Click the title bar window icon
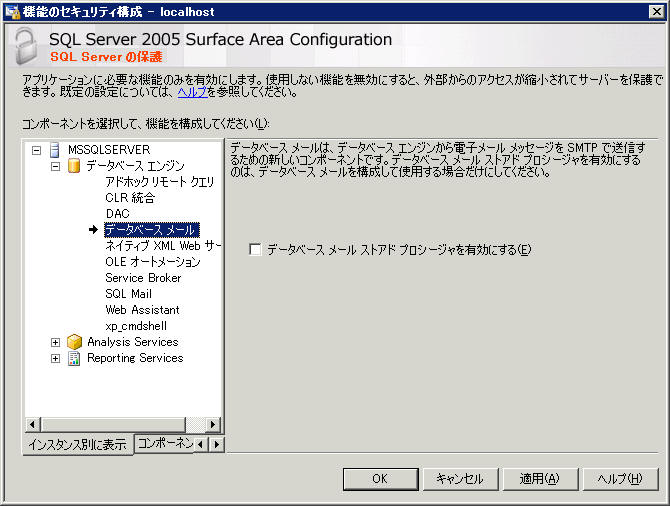This screenshot has width=670, height=506. click(x=12, y=12)
